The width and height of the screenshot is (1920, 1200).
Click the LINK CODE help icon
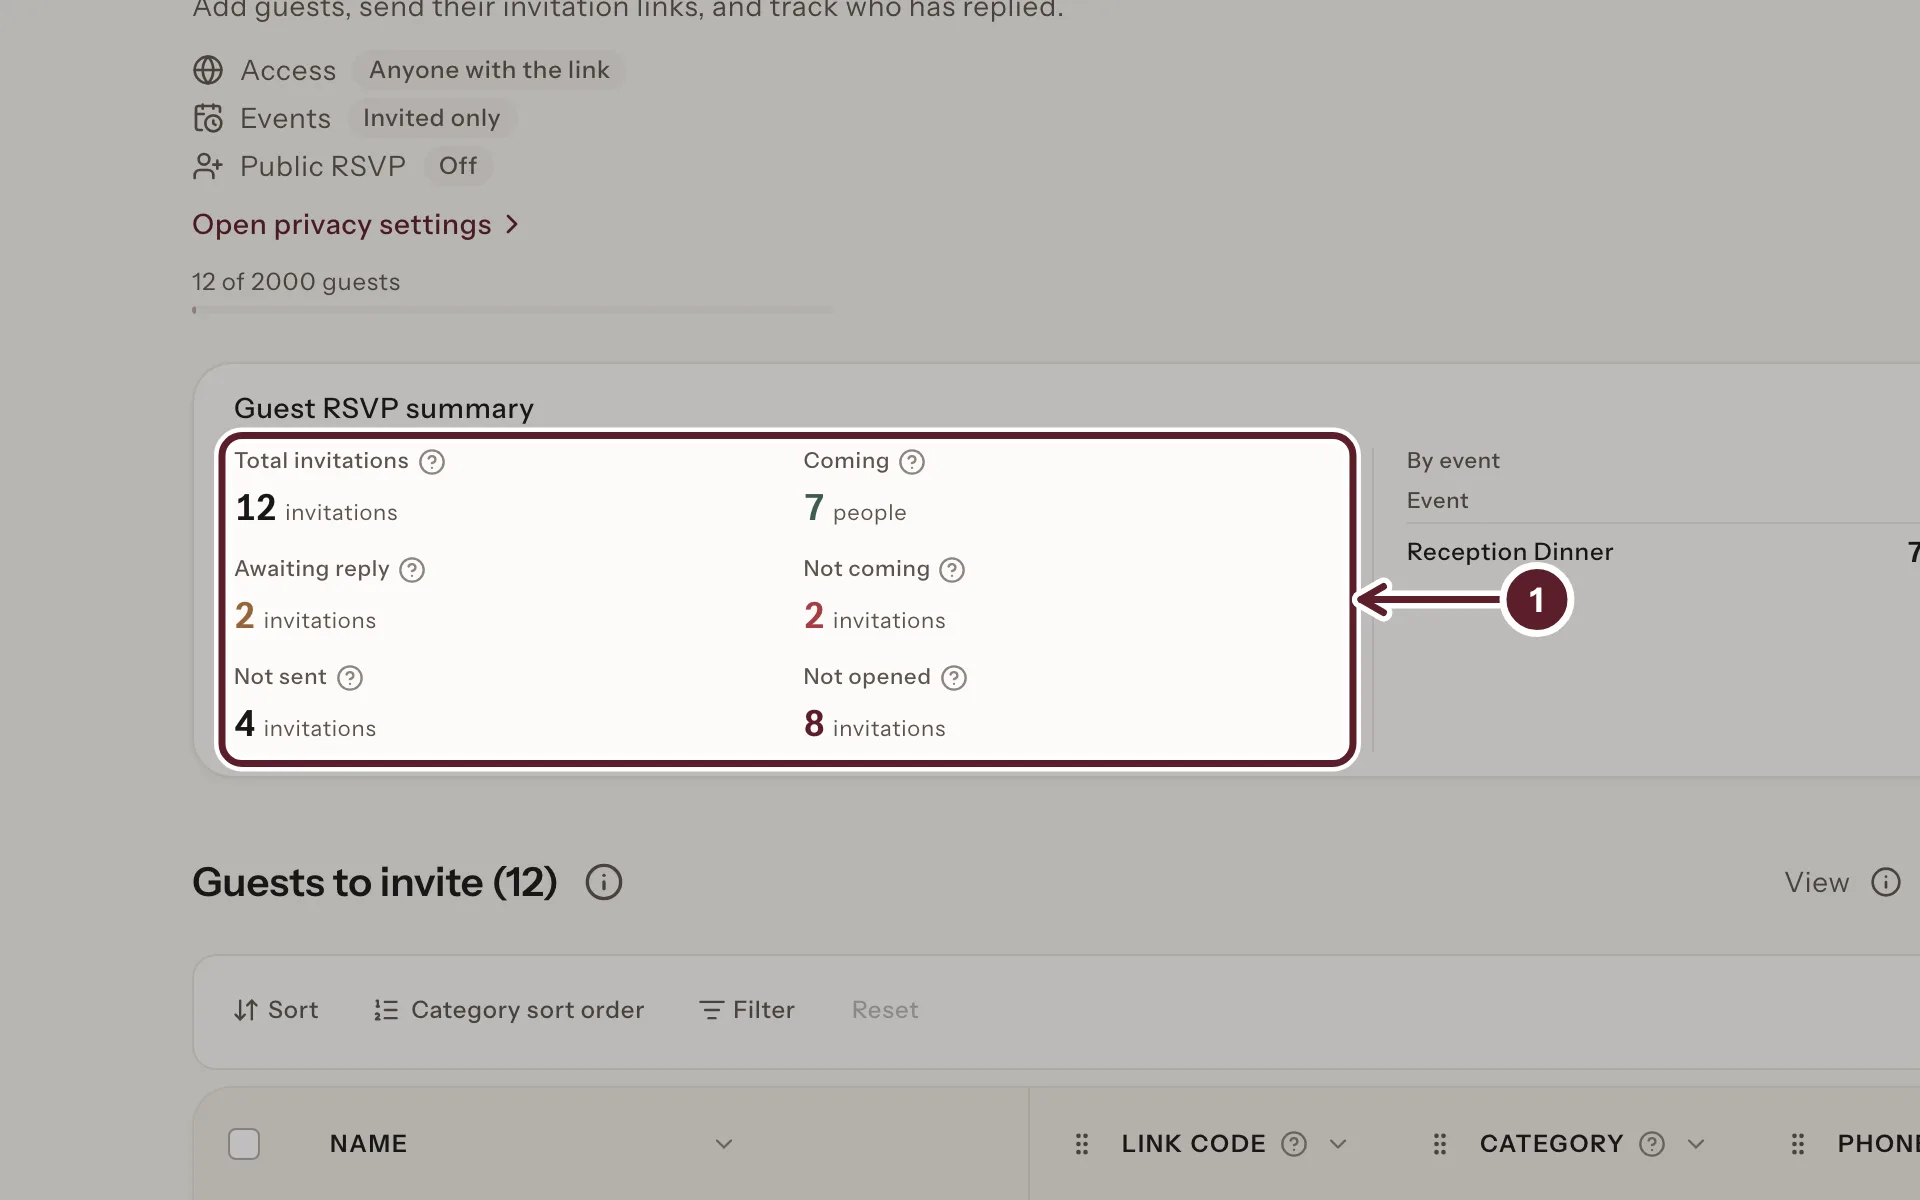point(1294,1144)
